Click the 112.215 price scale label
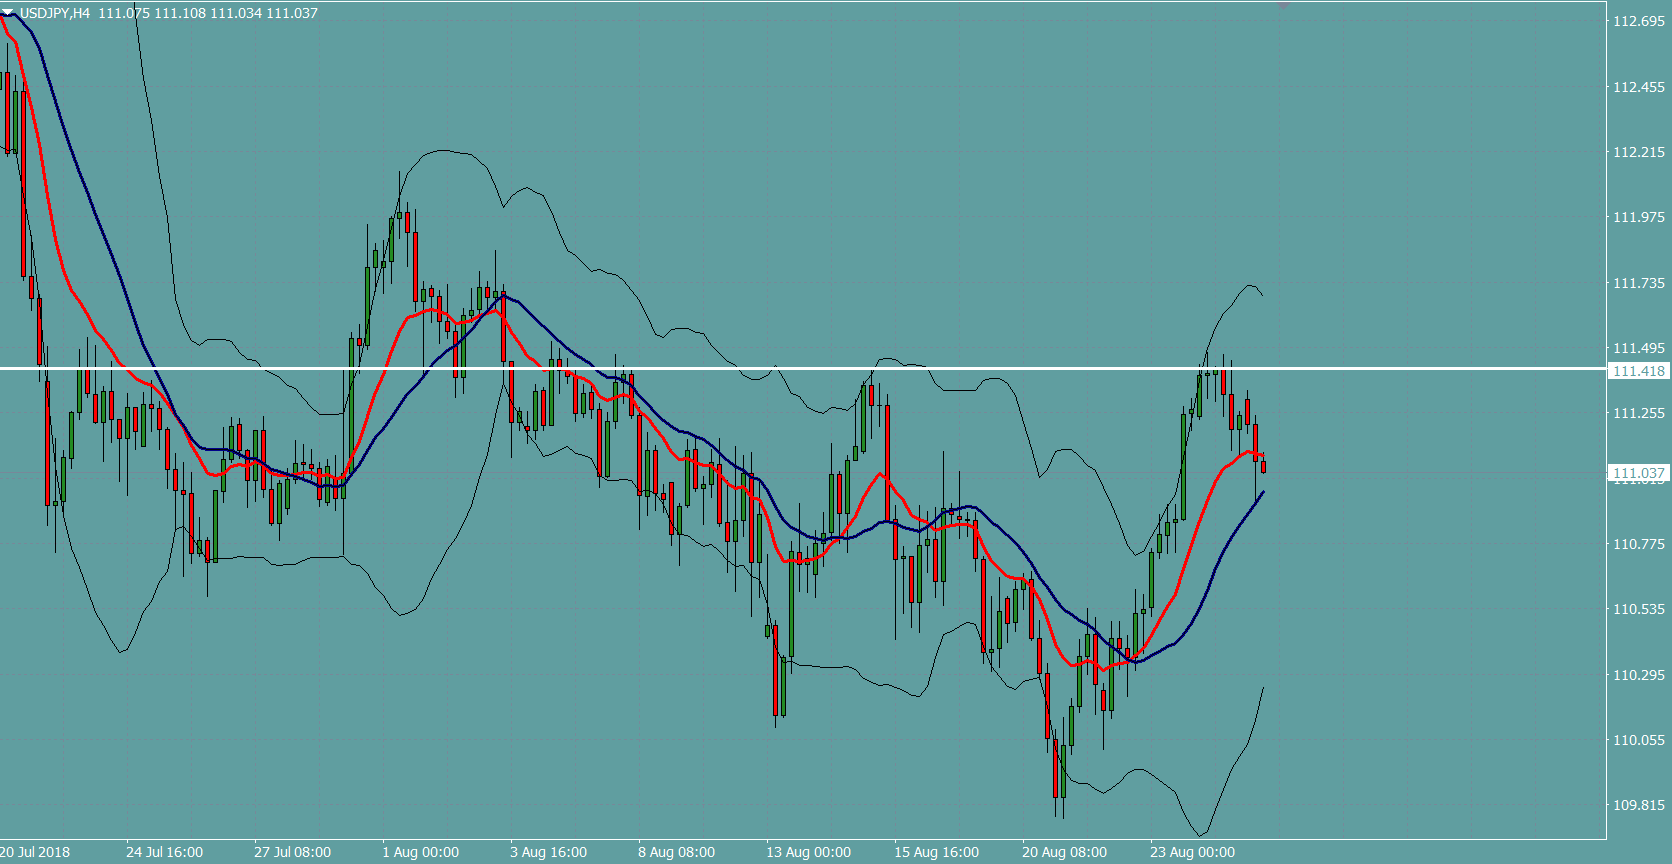The image size is (1672, 864). point(1638,152)
